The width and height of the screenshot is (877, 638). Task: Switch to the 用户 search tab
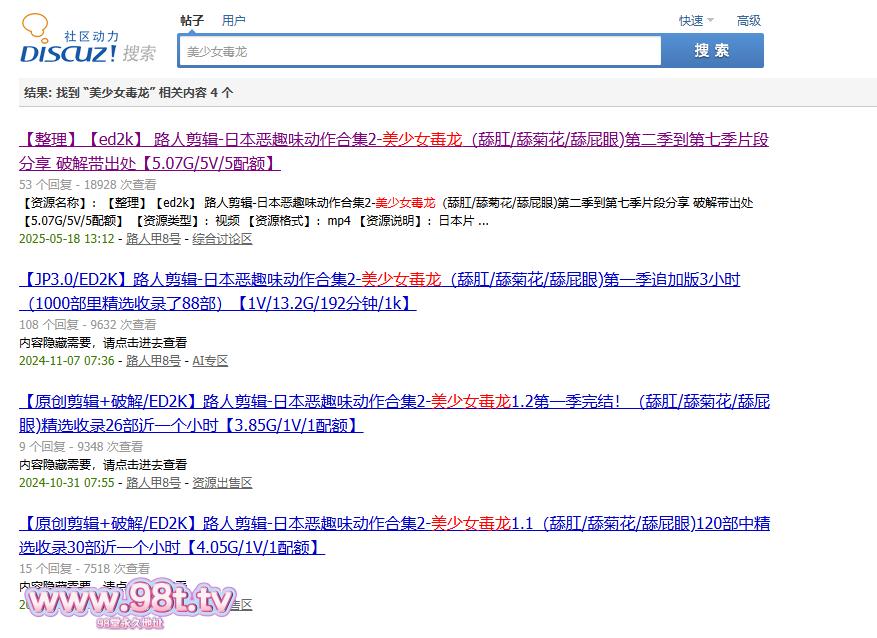point(233,20)
